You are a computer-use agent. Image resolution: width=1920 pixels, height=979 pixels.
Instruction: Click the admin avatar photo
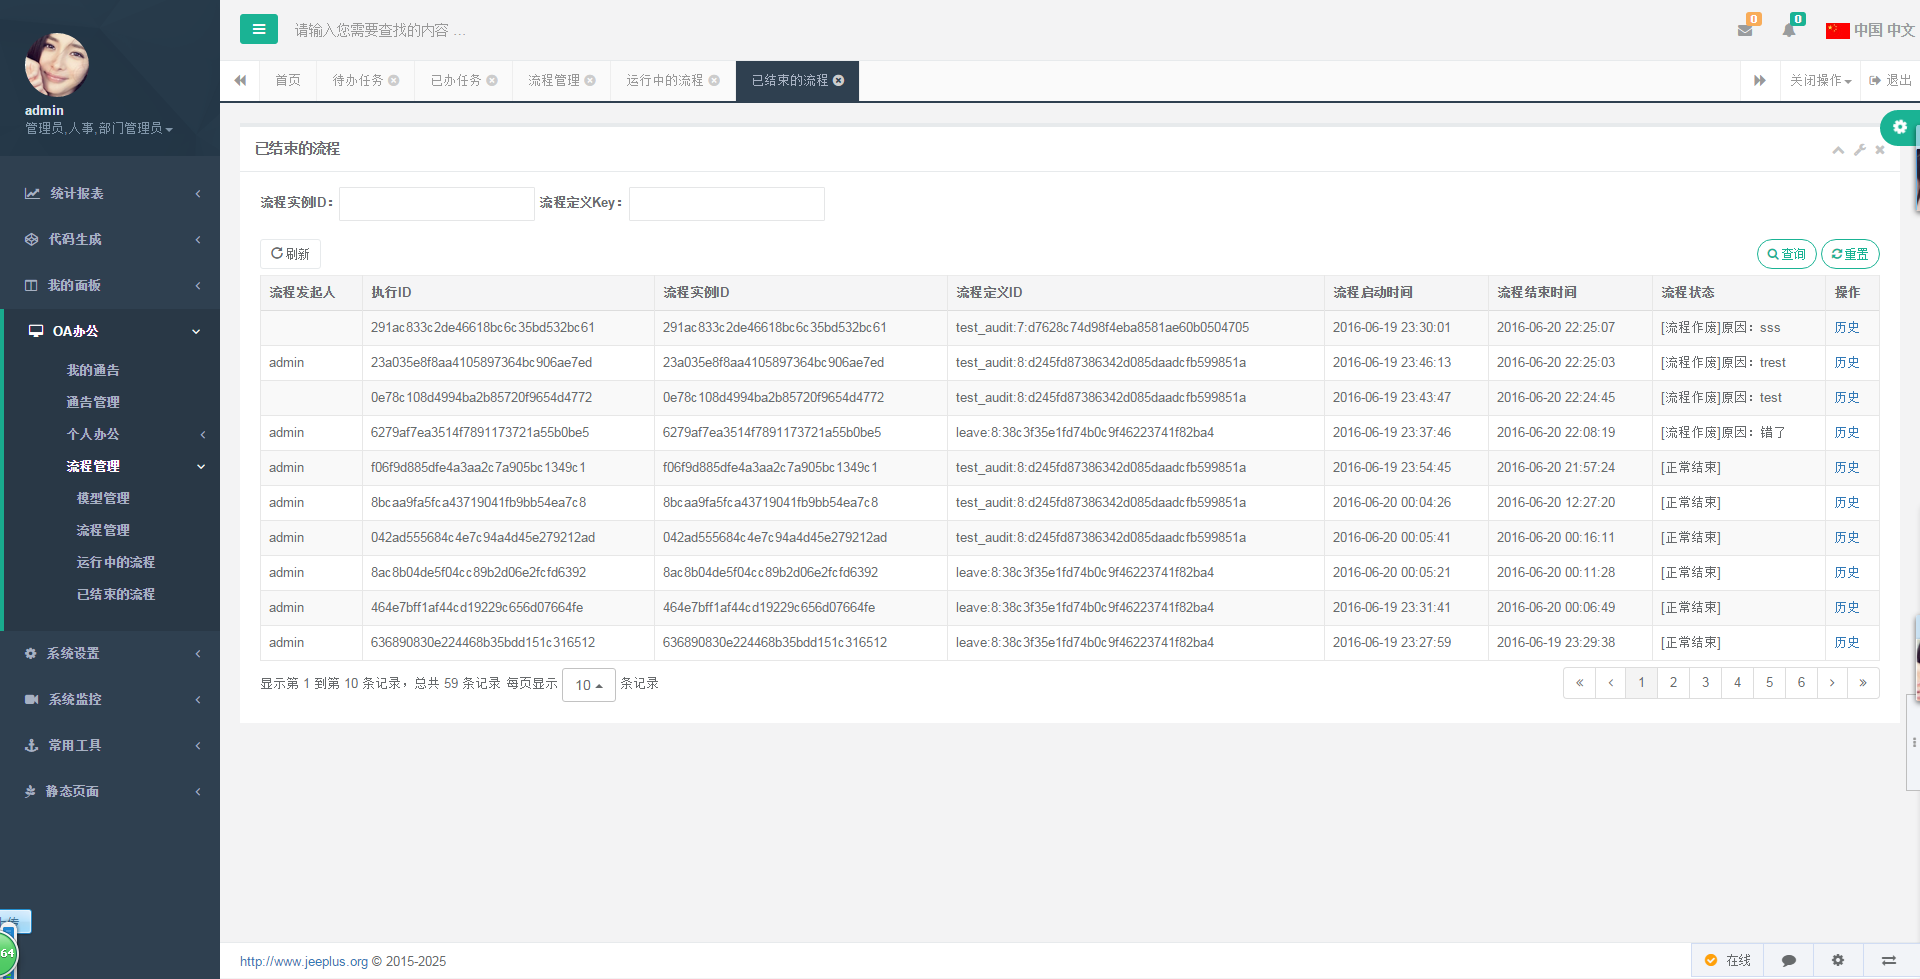click(x=57, y=65)
